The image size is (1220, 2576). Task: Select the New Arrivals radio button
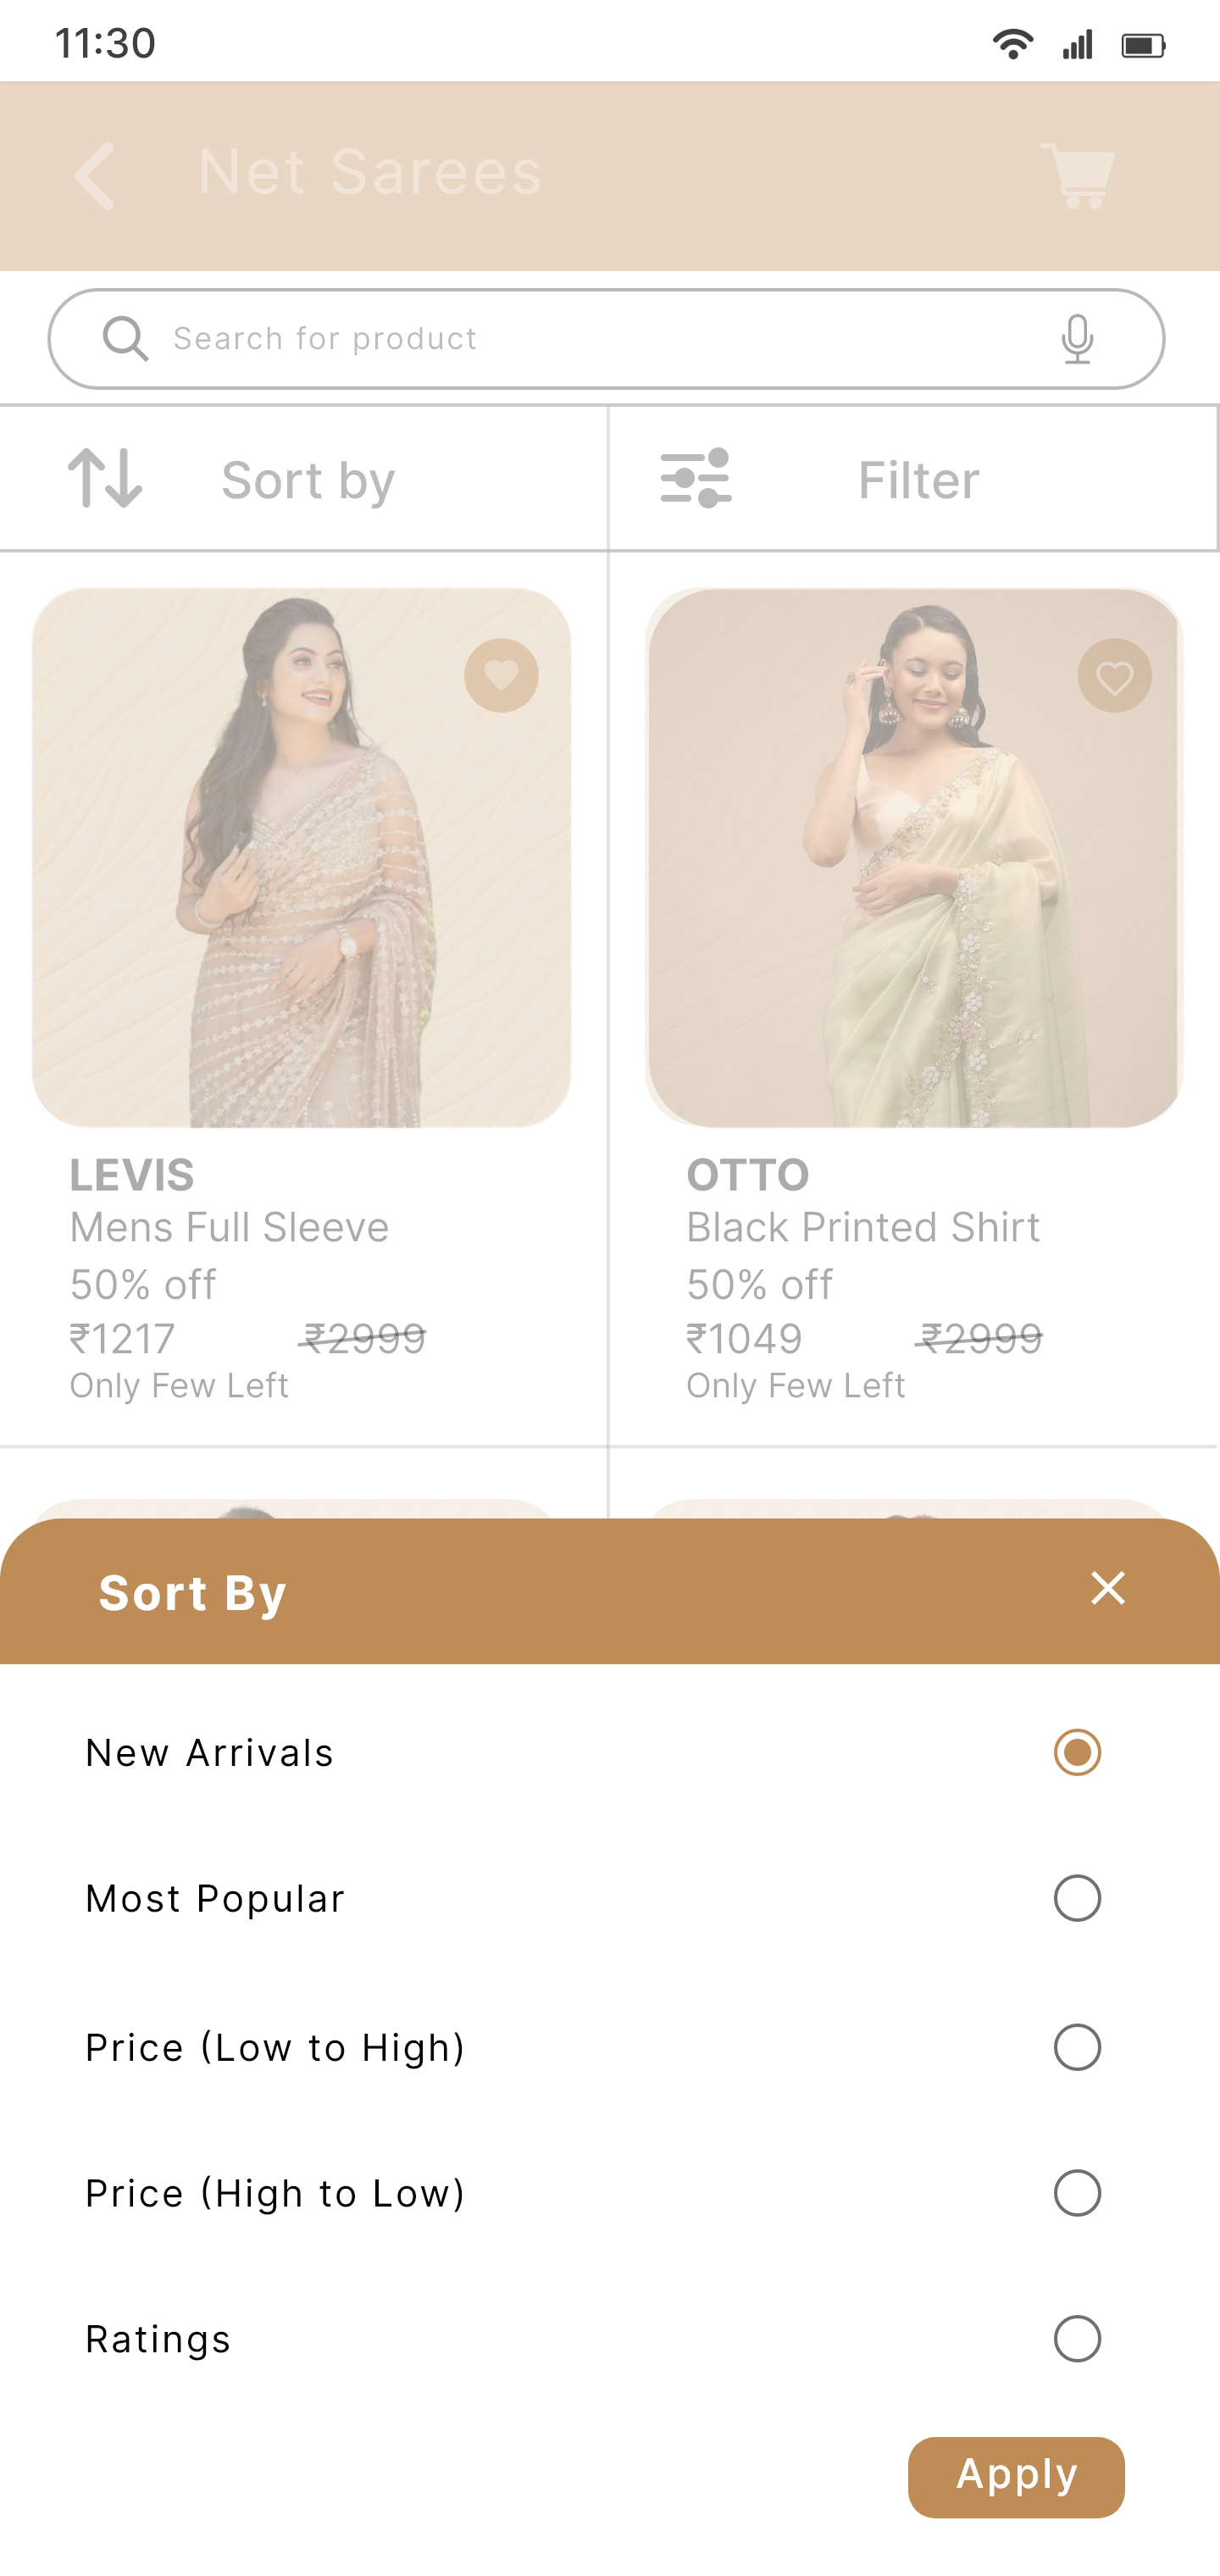pyautogui.click(x=1077, y=1752)
